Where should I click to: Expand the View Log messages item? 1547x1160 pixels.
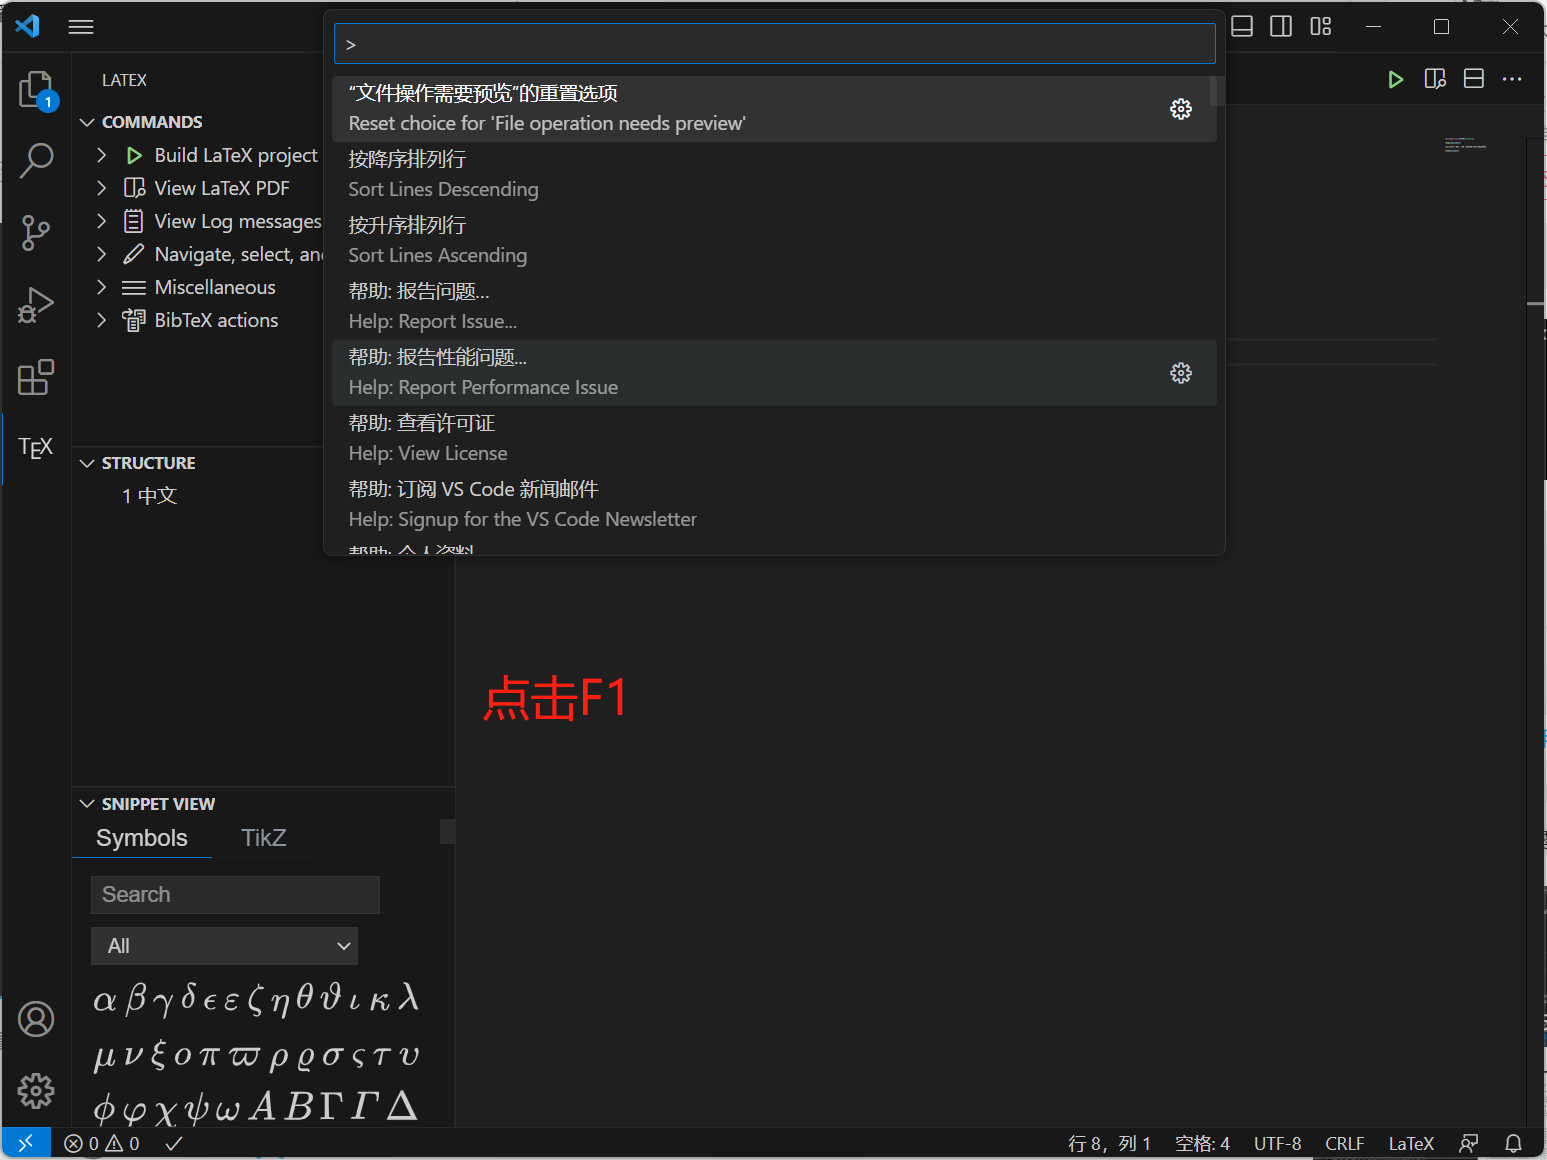[101, 221]
